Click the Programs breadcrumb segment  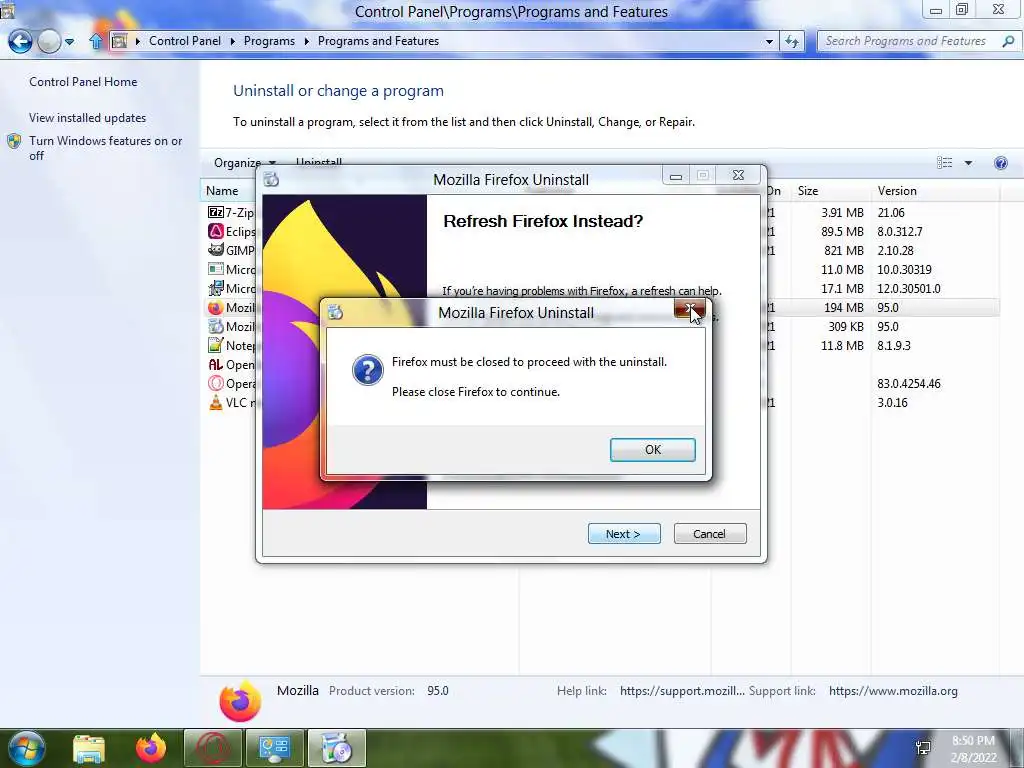269,40
